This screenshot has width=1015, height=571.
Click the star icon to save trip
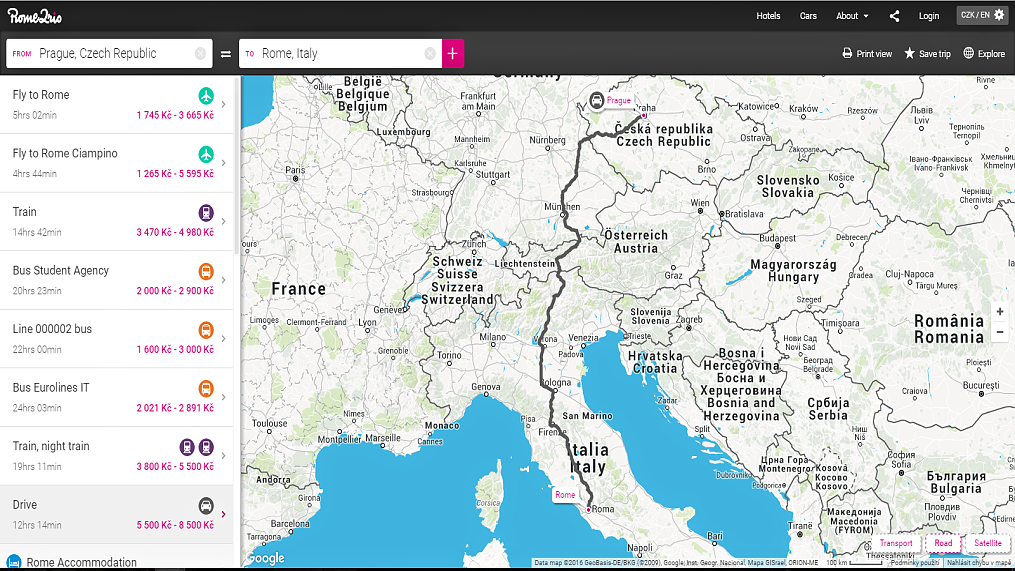909,53
